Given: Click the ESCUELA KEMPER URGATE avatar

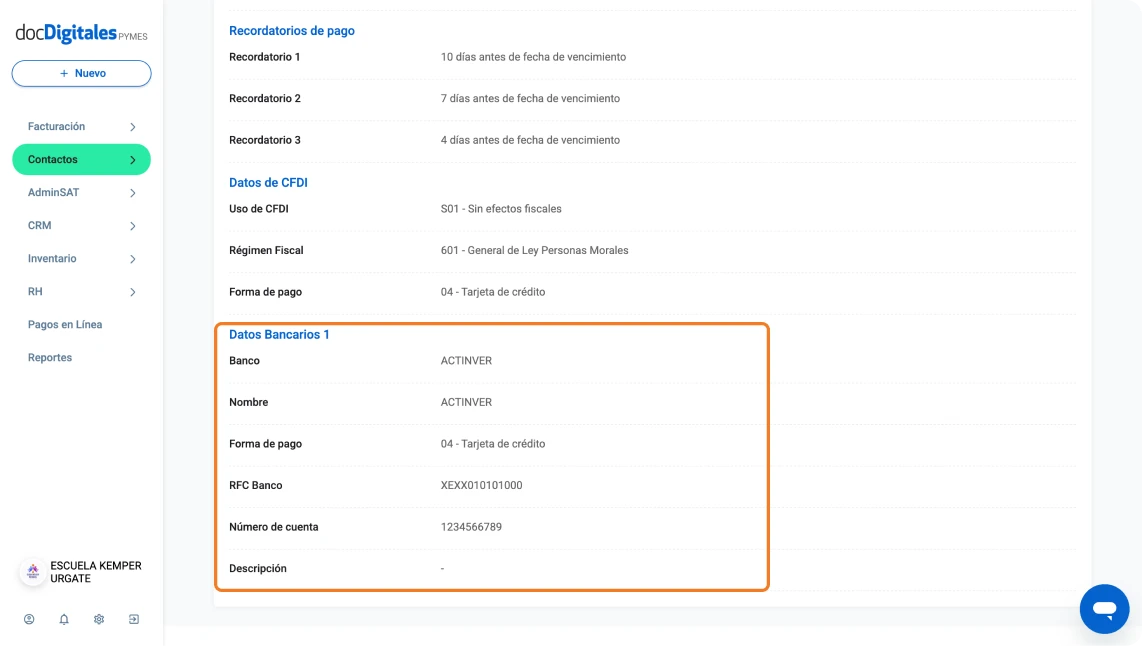Looking at the screenshot, I should pos(33,572).
